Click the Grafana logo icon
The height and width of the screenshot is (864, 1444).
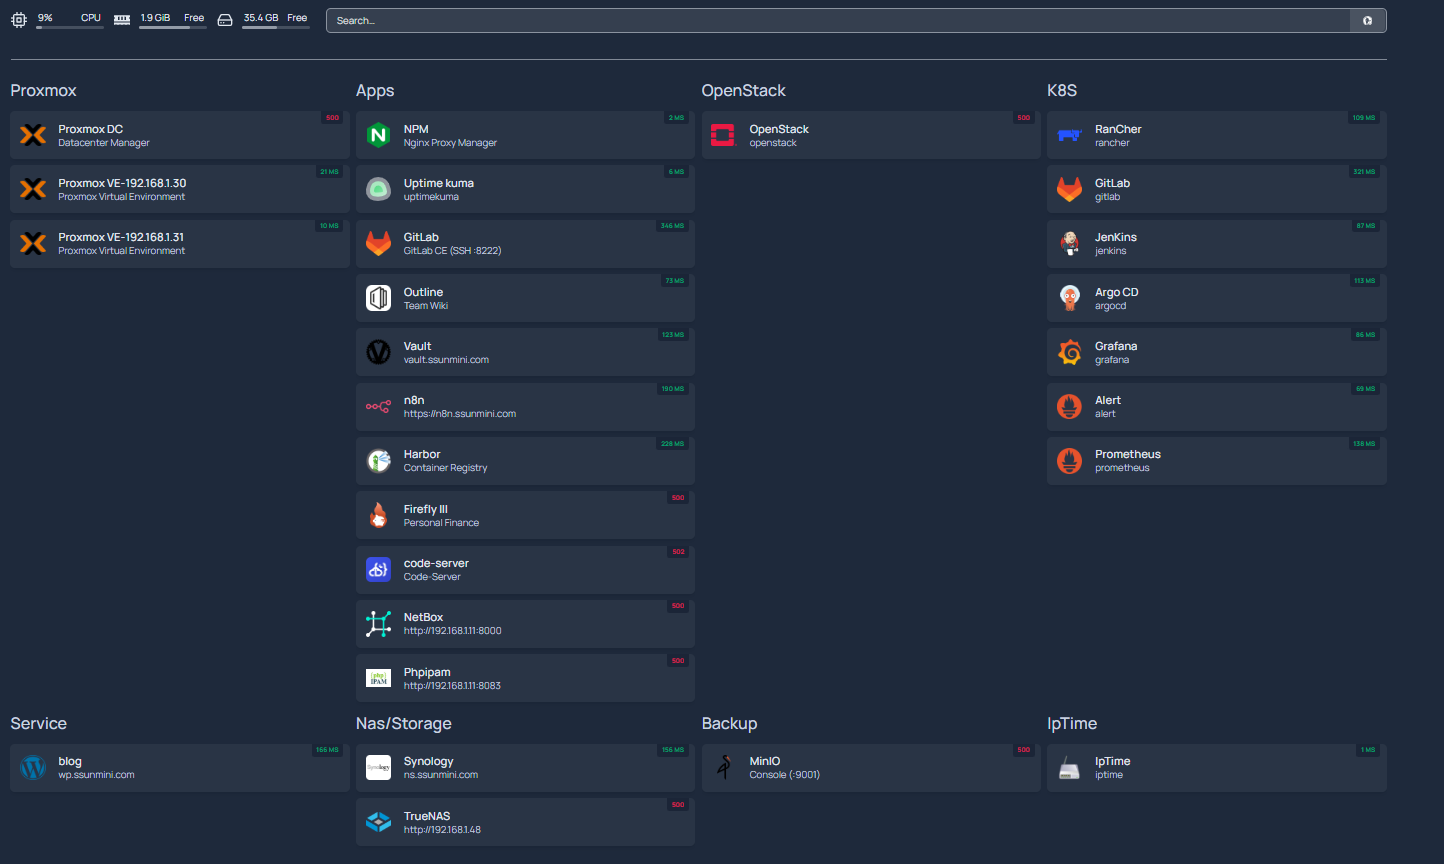click(1069, 352)
